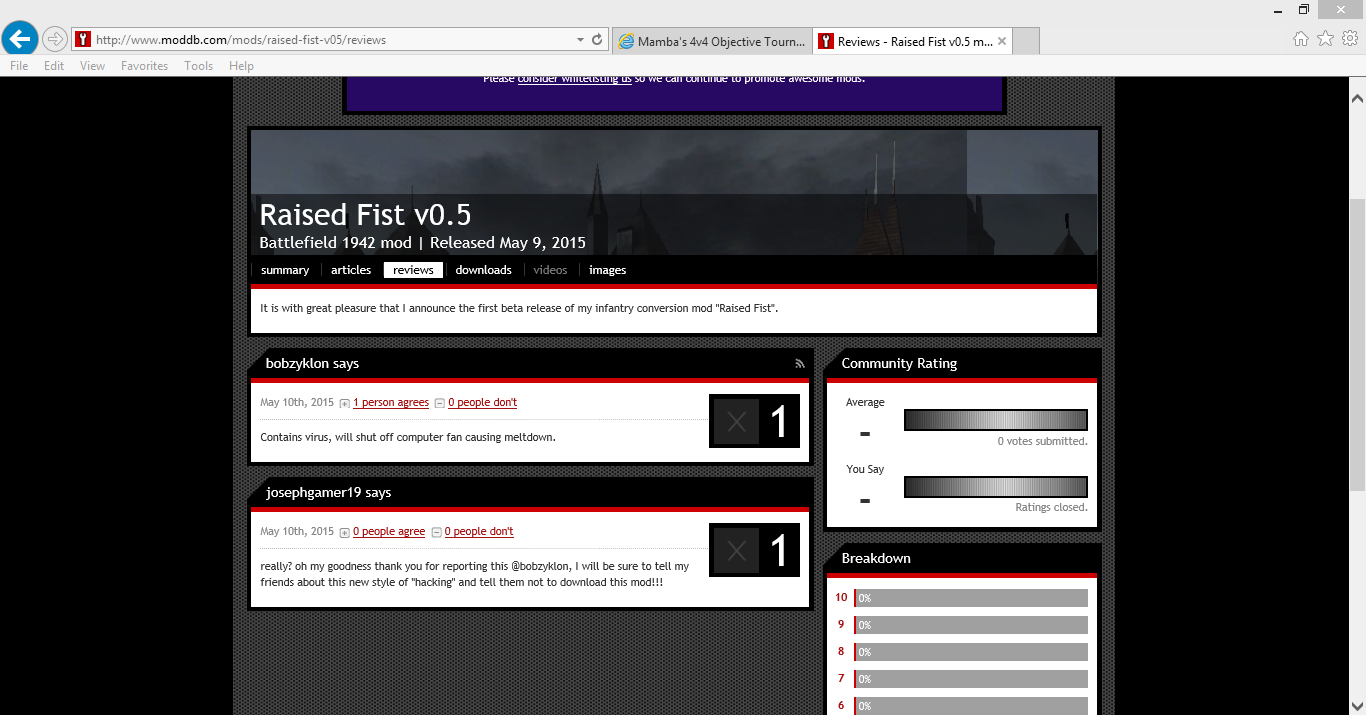Follow the 'consider whitelisting us' link

point(574,79)
